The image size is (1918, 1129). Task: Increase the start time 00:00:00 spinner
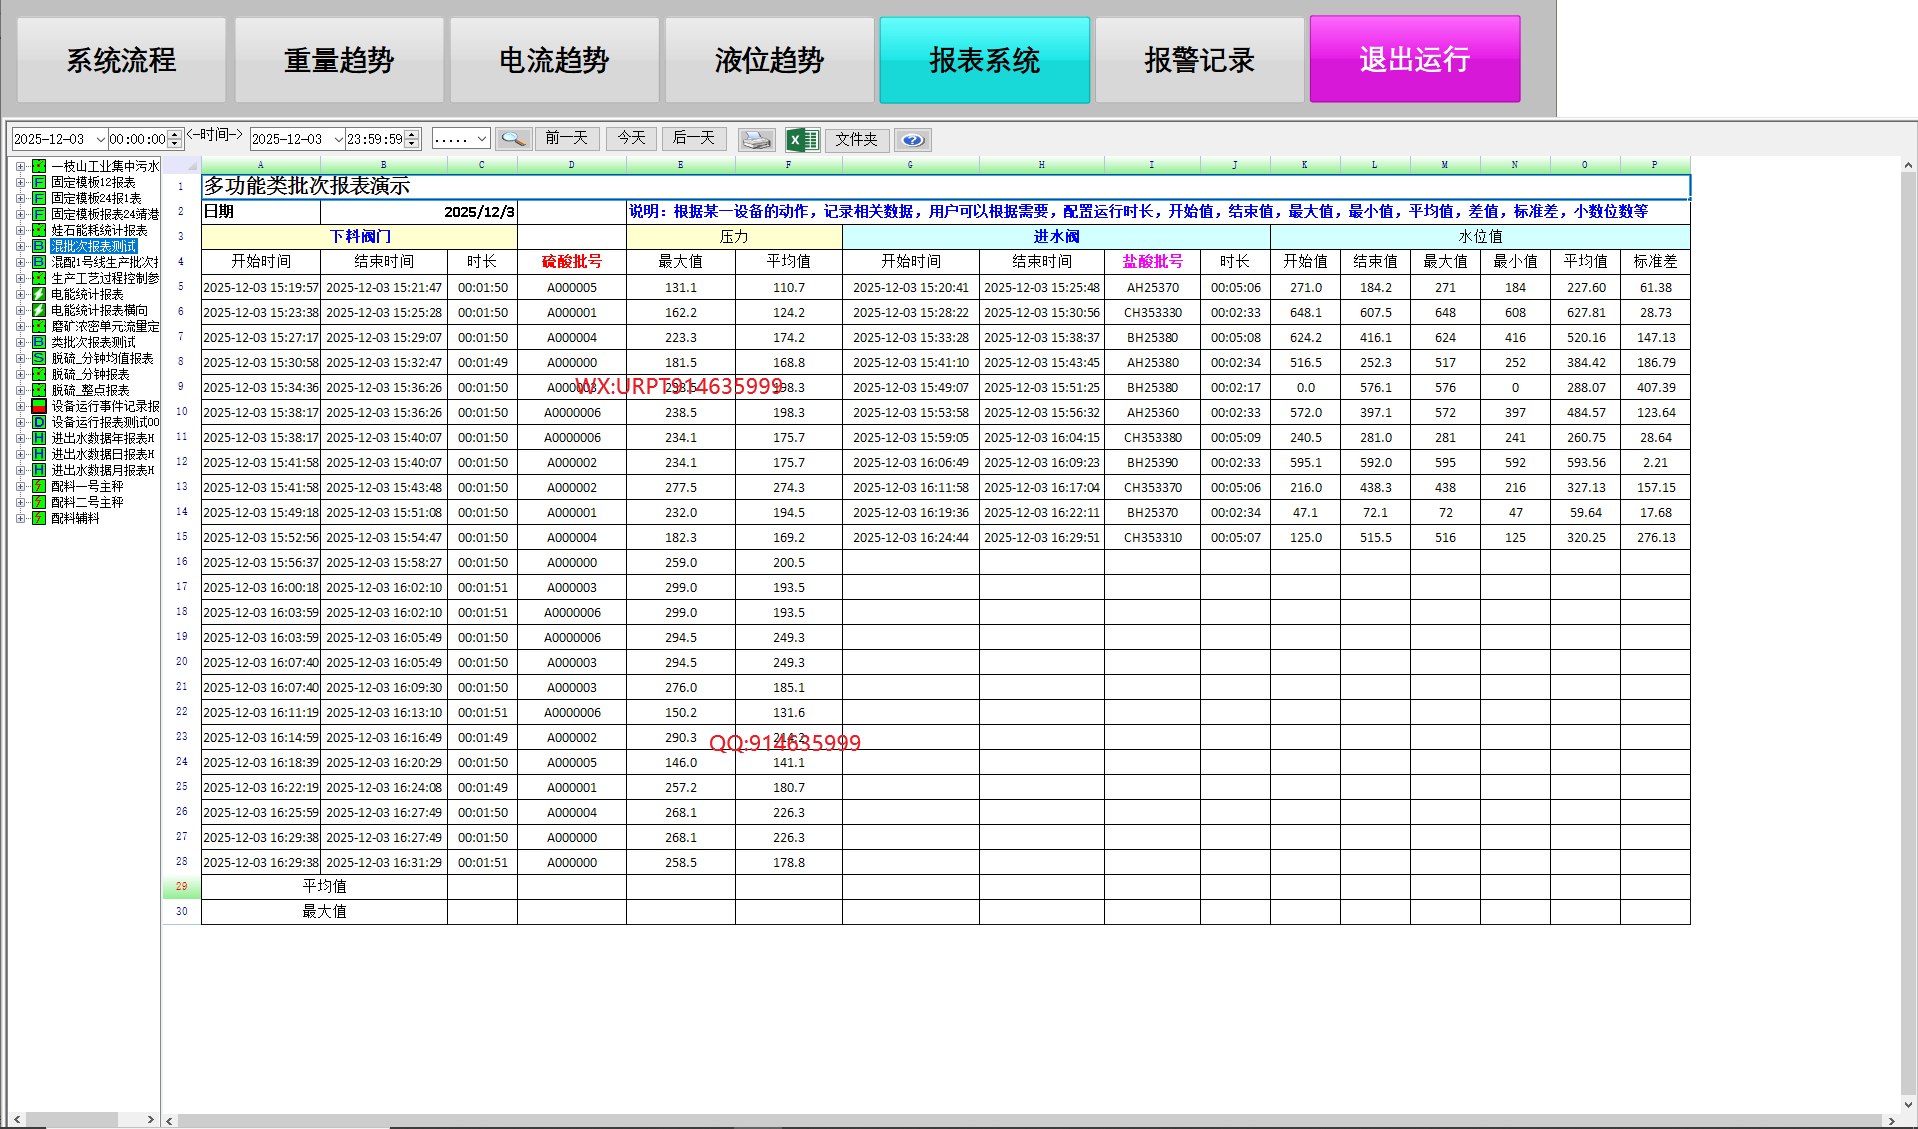coord(175,134)
